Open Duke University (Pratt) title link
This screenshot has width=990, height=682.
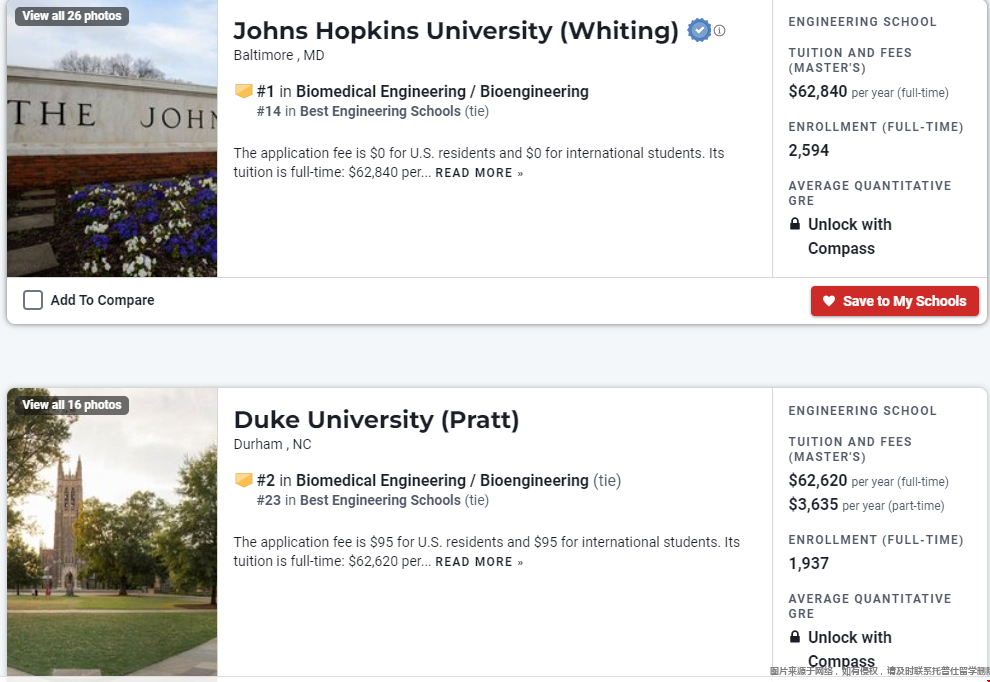tap(376, 420)
